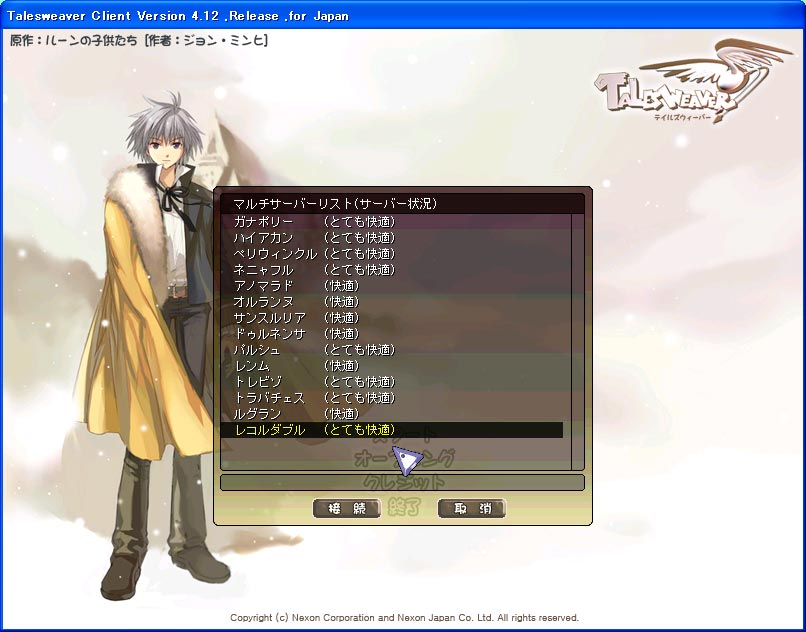Choose the レンム server
The image size is (806, 632).
[x=392, y=366]
